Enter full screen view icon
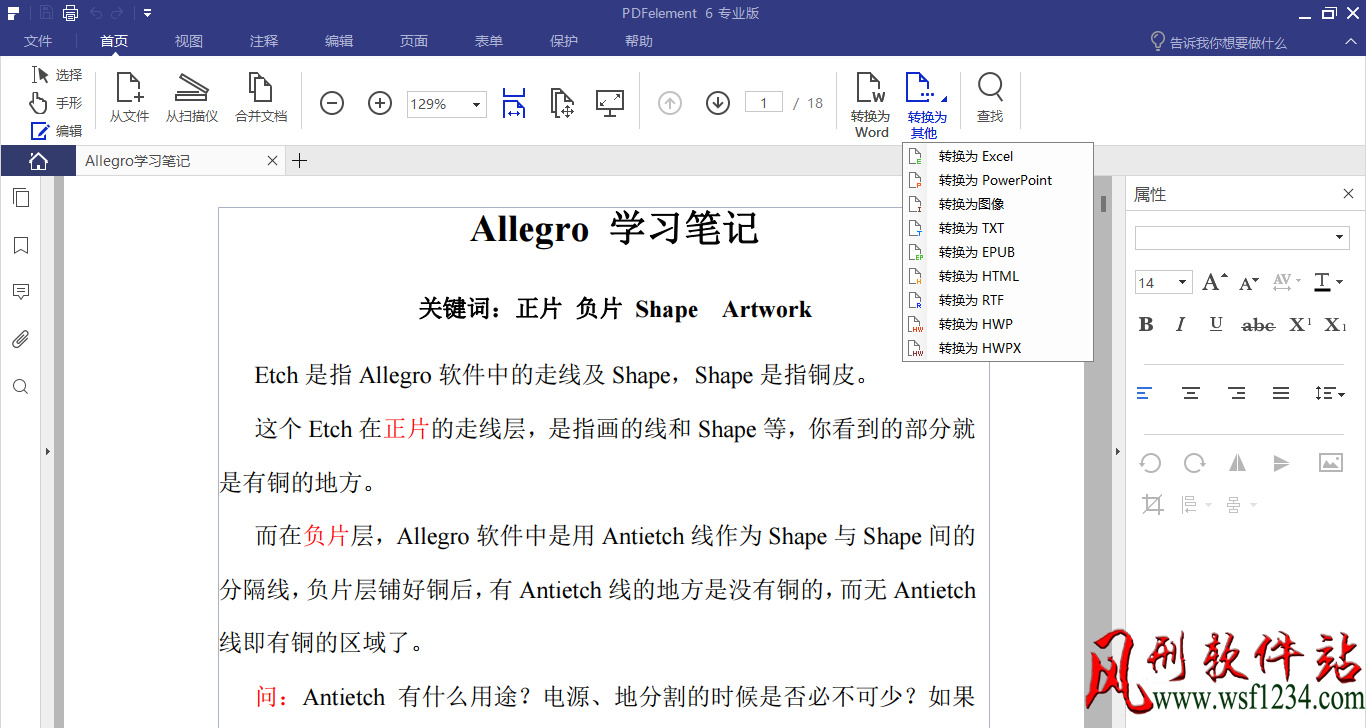 [610, 103]
